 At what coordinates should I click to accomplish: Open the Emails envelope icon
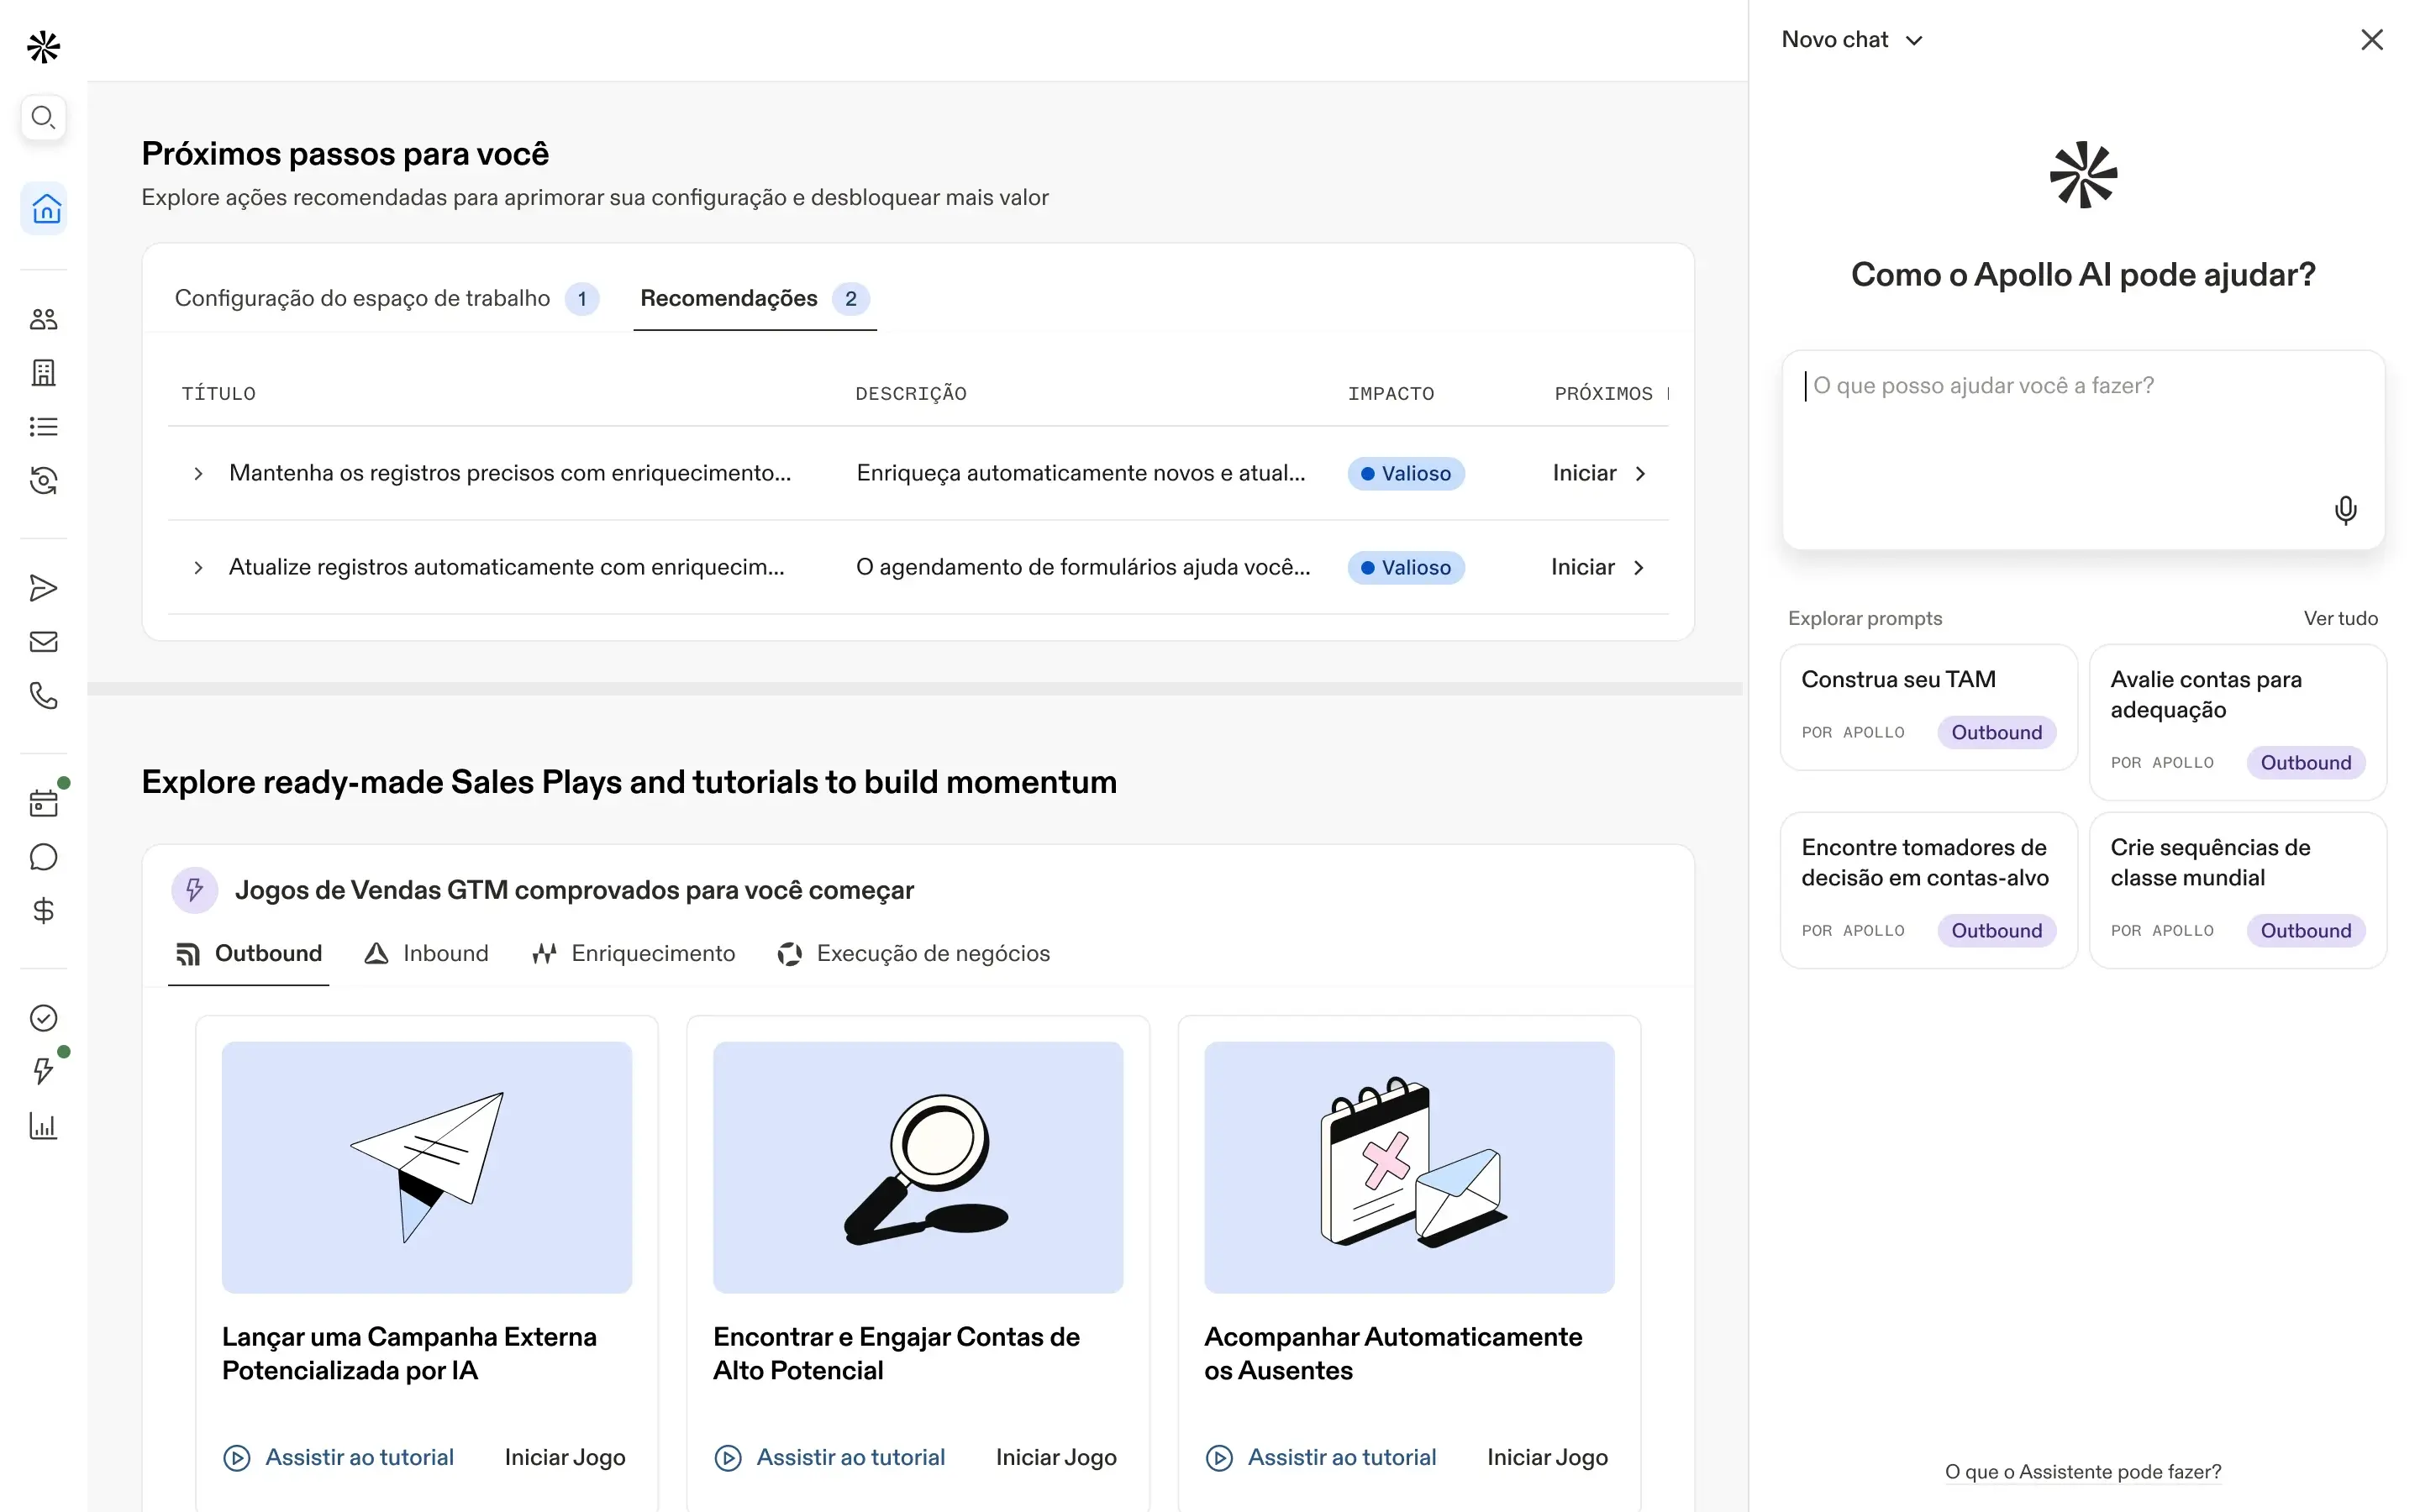tap(43, 642)
